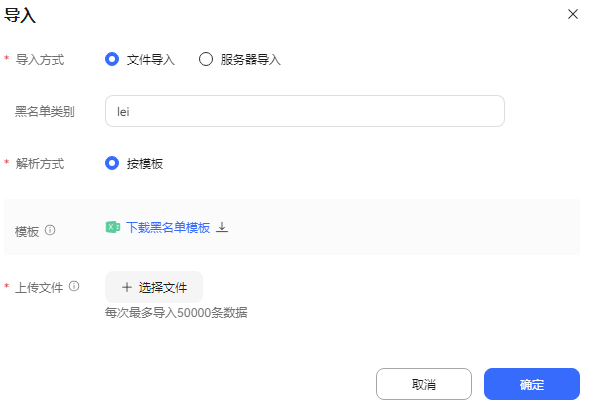
Task: Close the 导入 dialog with the X icon
Action: (573, 14)
